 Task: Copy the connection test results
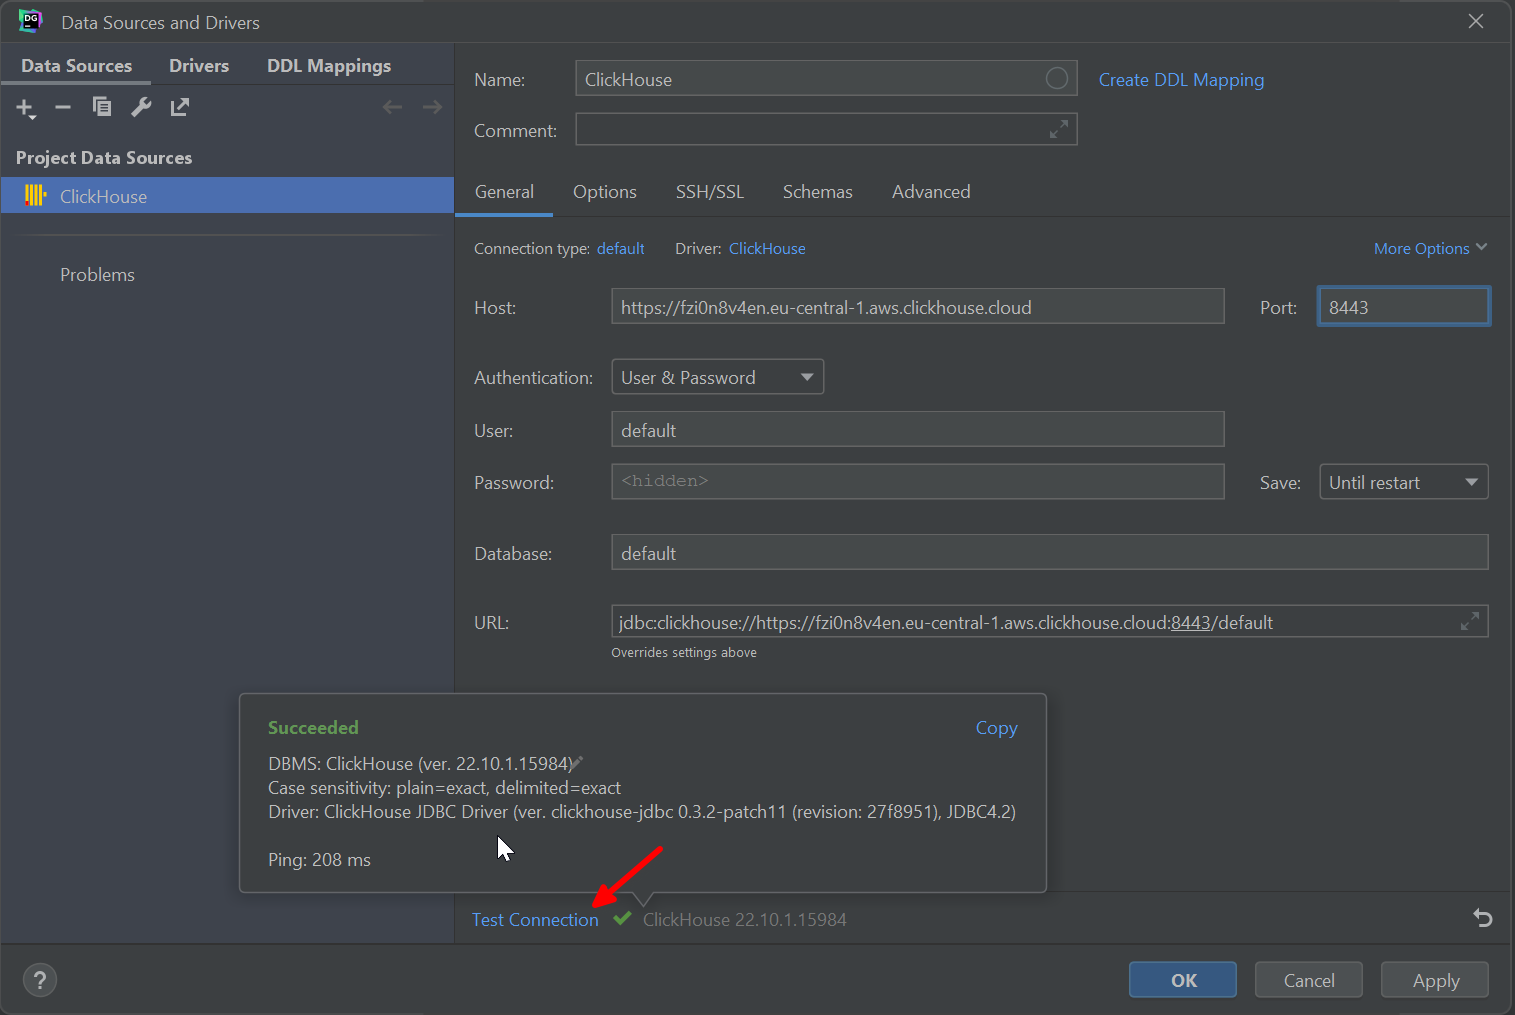[x=995, y=728]
